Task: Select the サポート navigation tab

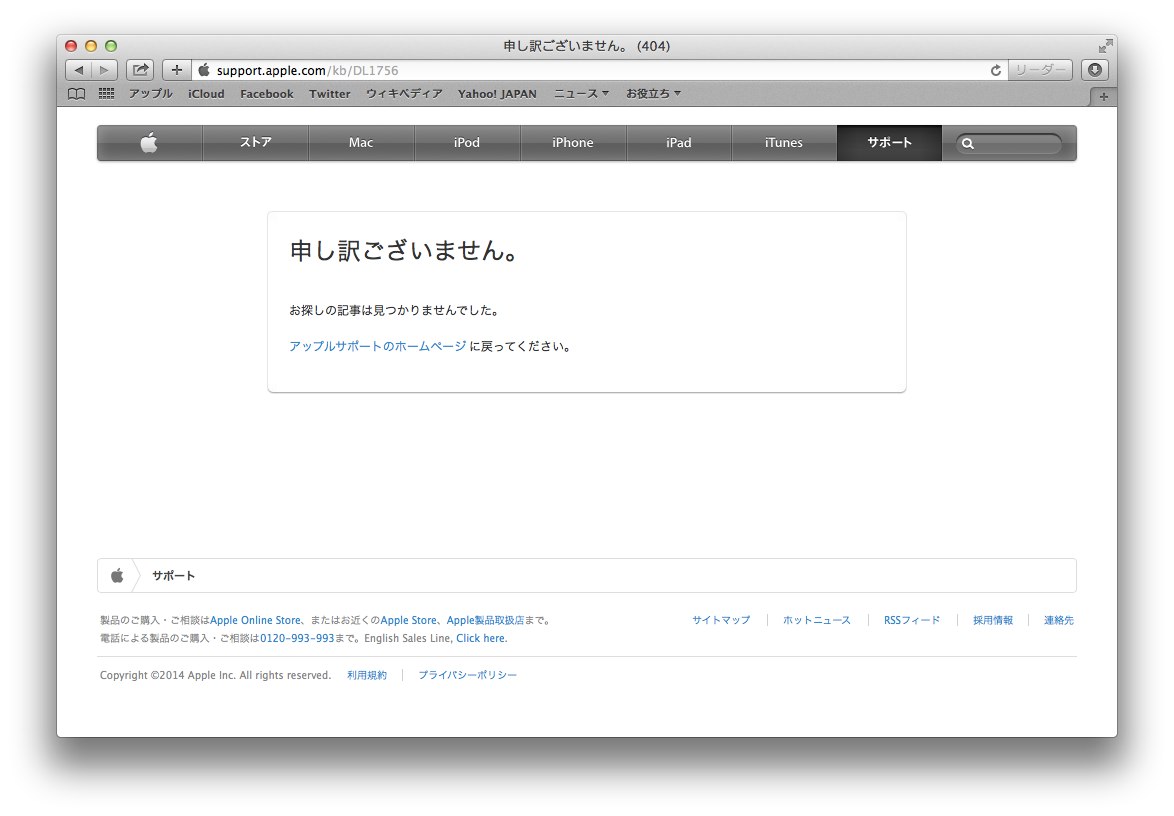Action: (x=889, y=142)
